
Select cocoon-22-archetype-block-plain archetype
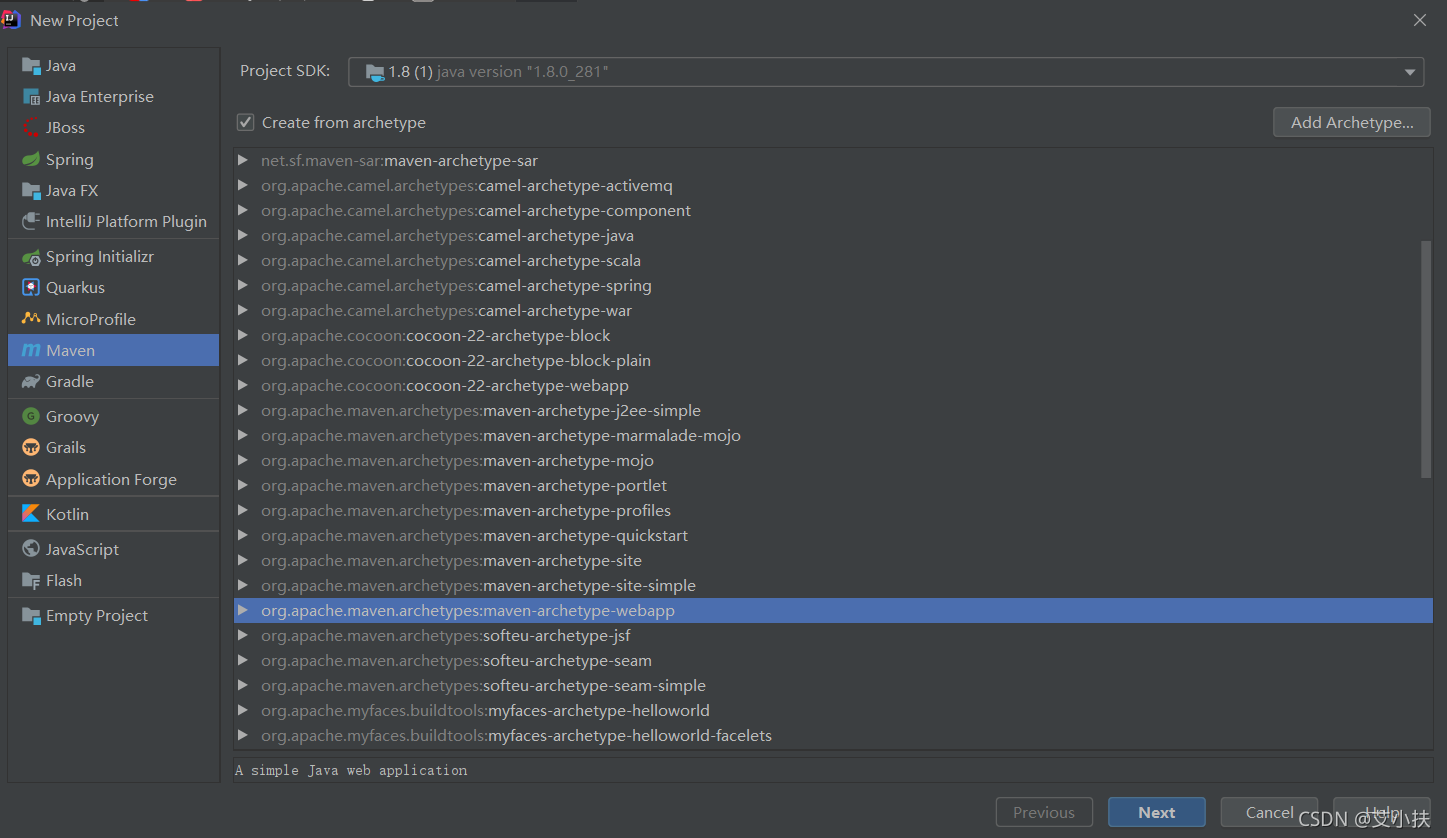[x=833, y=360]
